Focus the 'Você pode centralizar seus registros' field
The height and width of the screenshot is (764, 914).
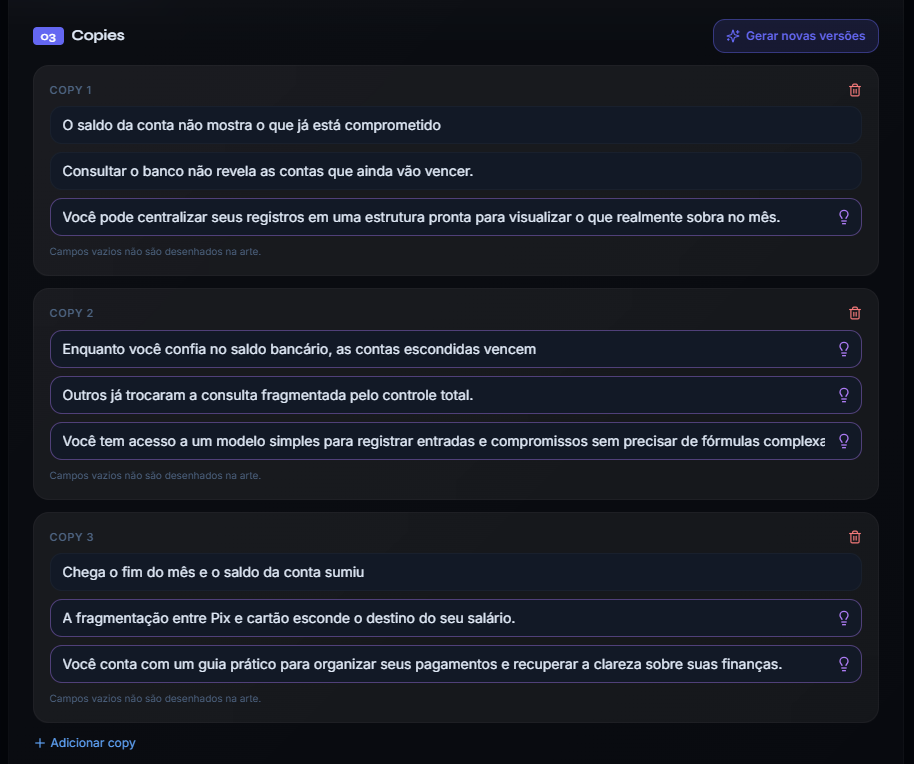(456, 217)
